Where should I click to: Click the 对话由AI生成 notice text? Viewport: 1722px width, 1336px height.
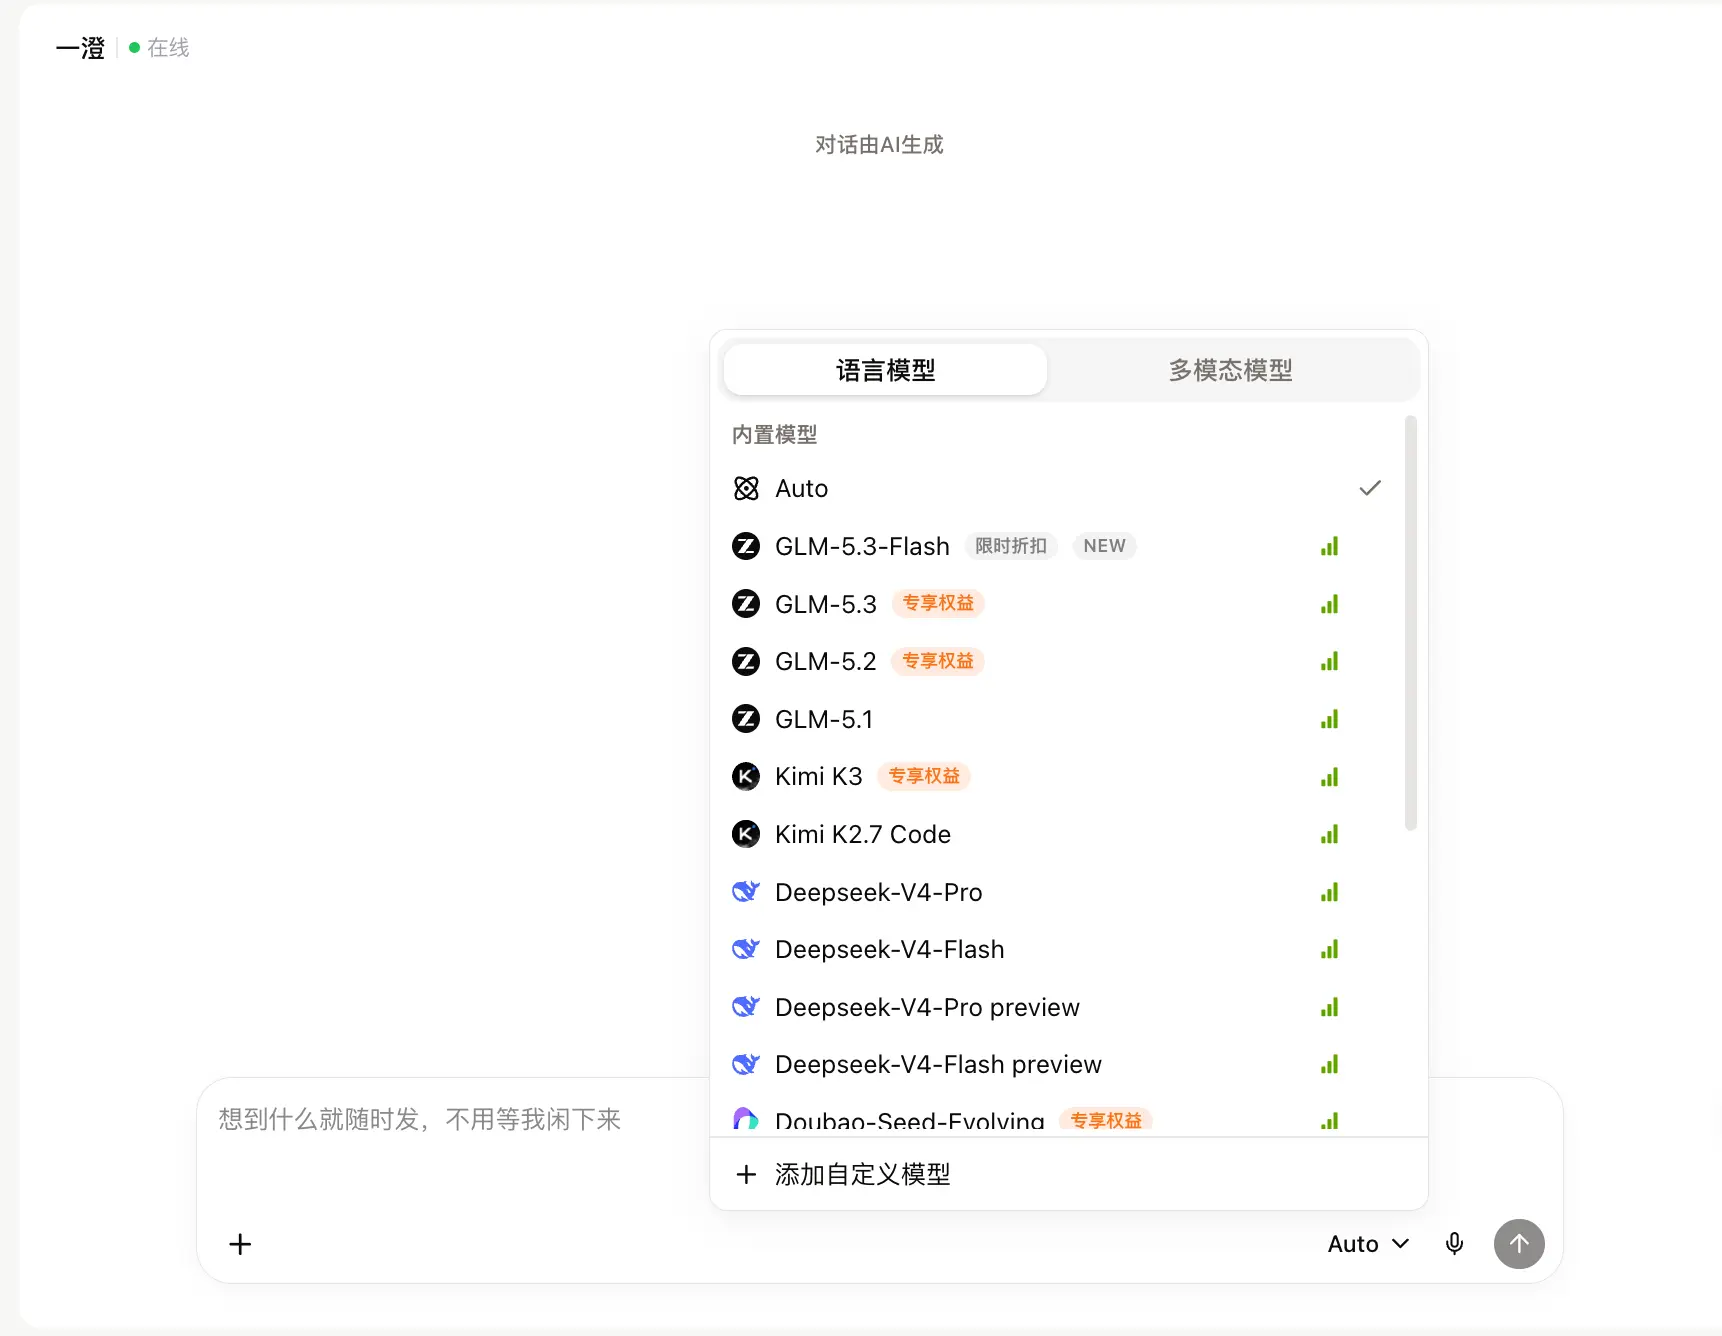[x=879, y=145]
